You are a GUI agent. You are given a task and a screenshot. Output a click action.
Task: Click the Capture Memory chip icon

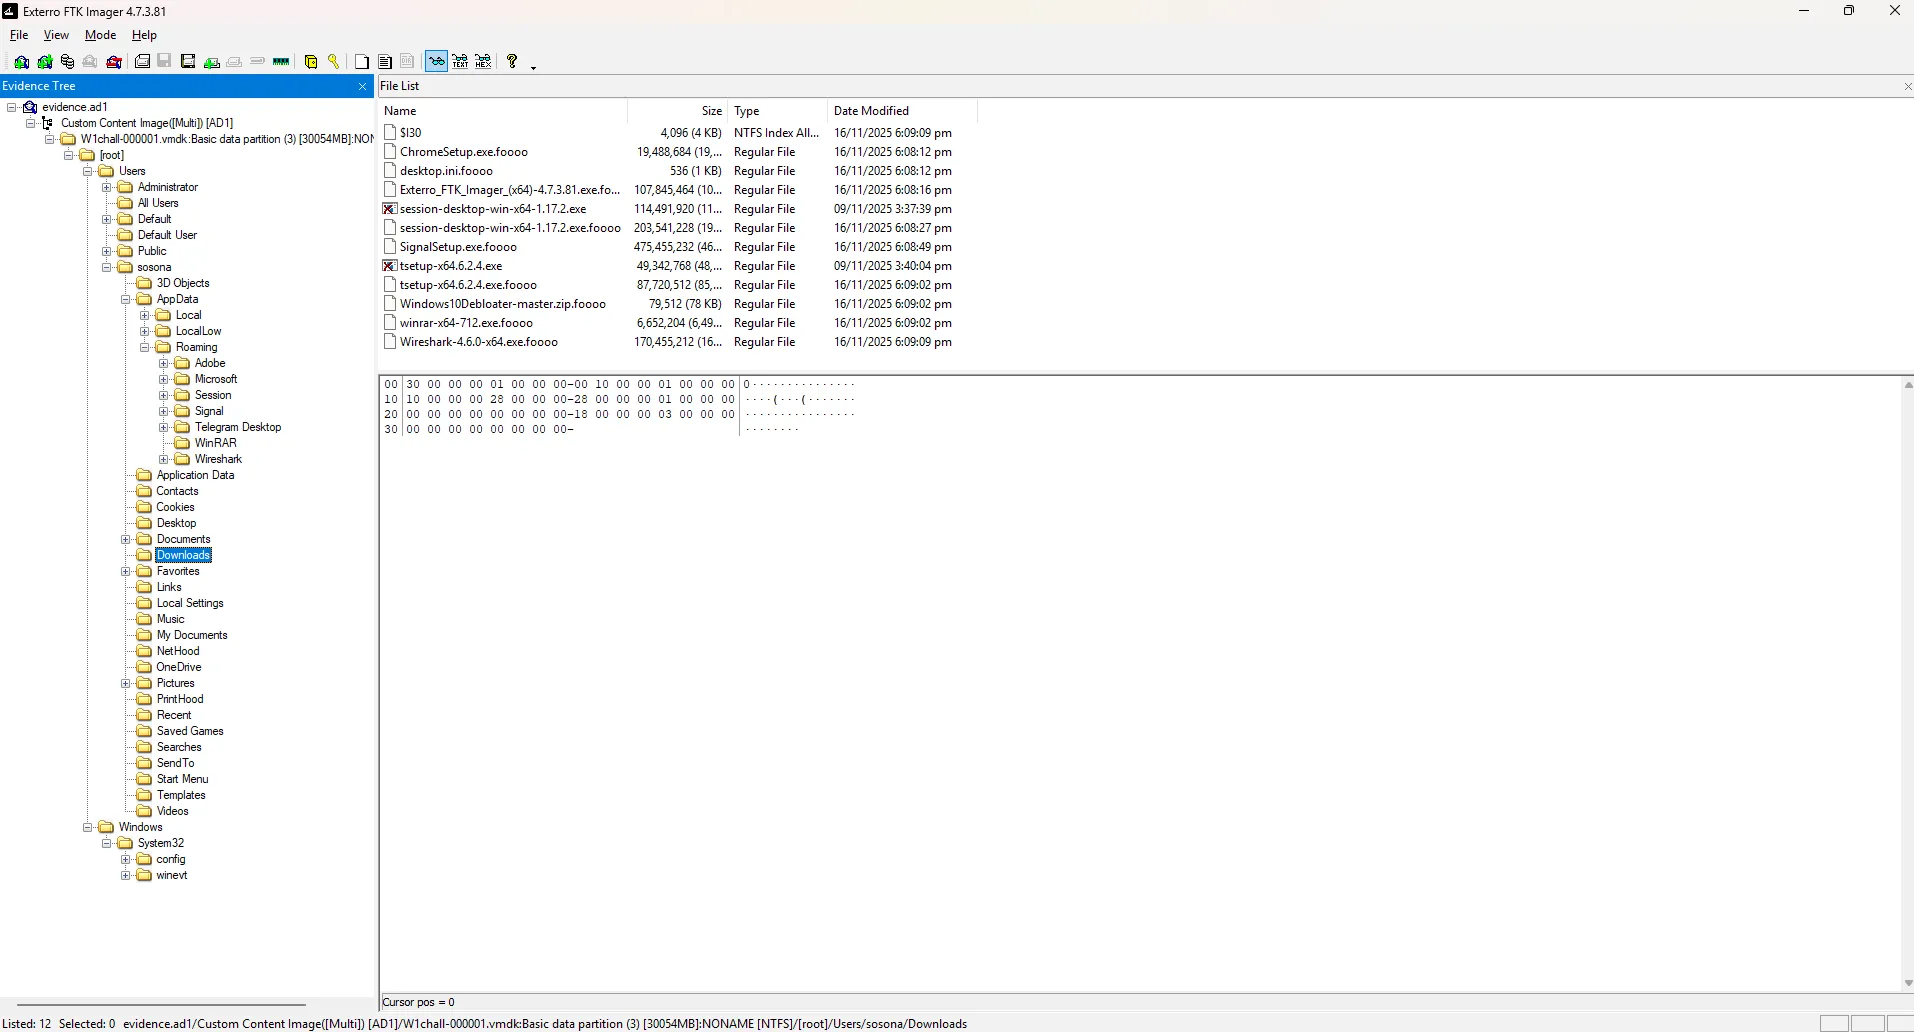point(281,62)
